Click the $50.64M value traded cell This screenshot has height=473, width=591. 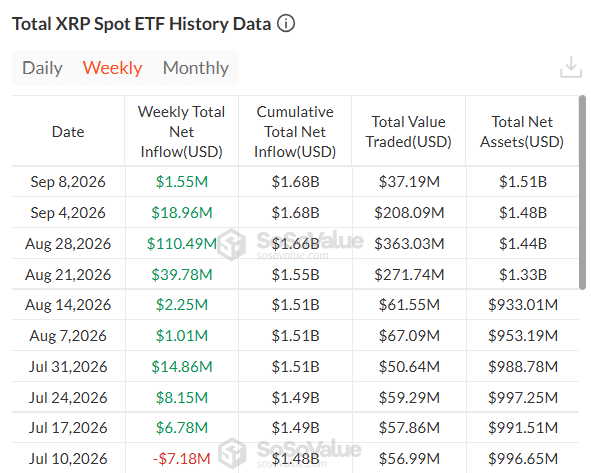(409, 366)
